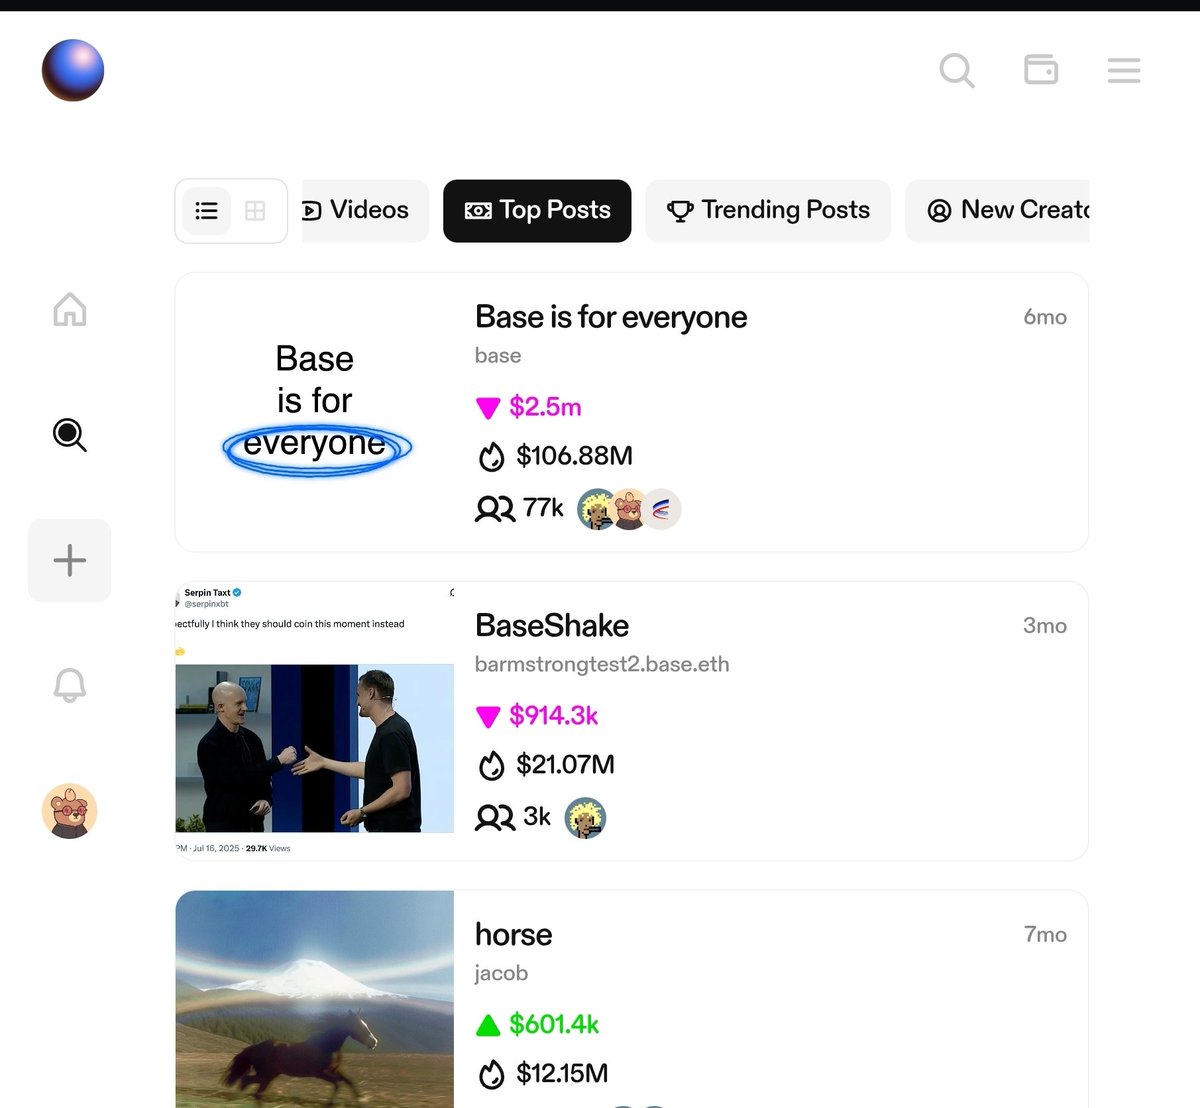Screen dimensions: 1200x1108
Task: Open the hamburger menu icon
Action: coord(1124,70)
